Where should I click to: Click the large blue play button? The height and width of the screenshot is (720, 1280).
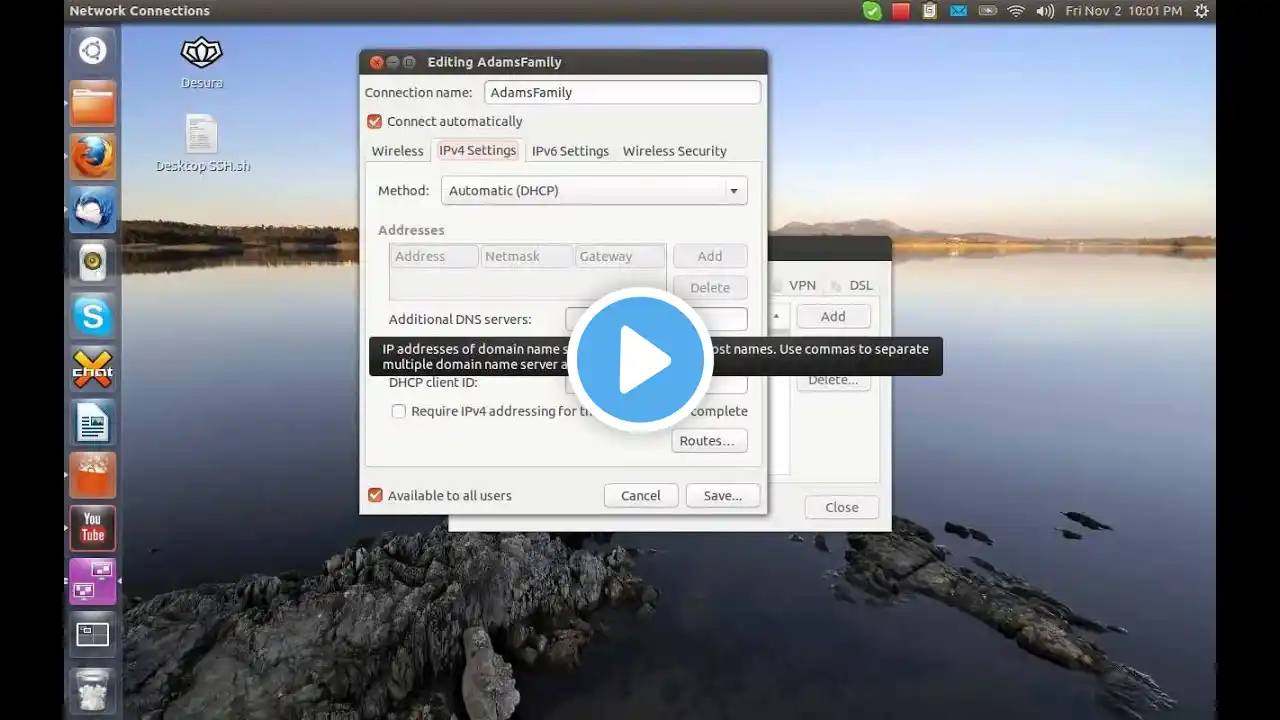[x=640, y=360]
